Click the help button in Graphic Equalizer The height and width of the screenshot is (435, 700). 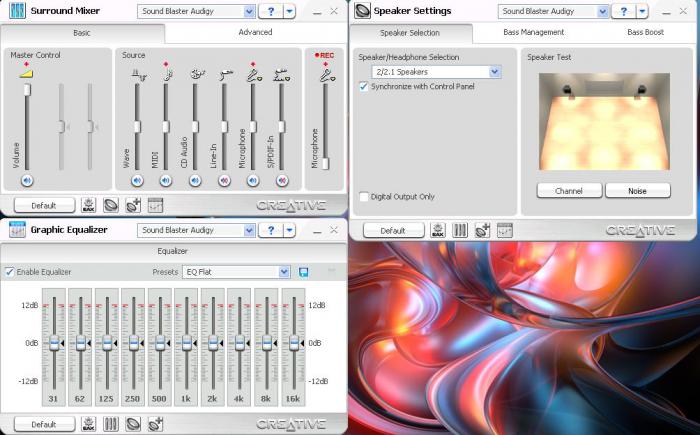(x=272, y=230)
